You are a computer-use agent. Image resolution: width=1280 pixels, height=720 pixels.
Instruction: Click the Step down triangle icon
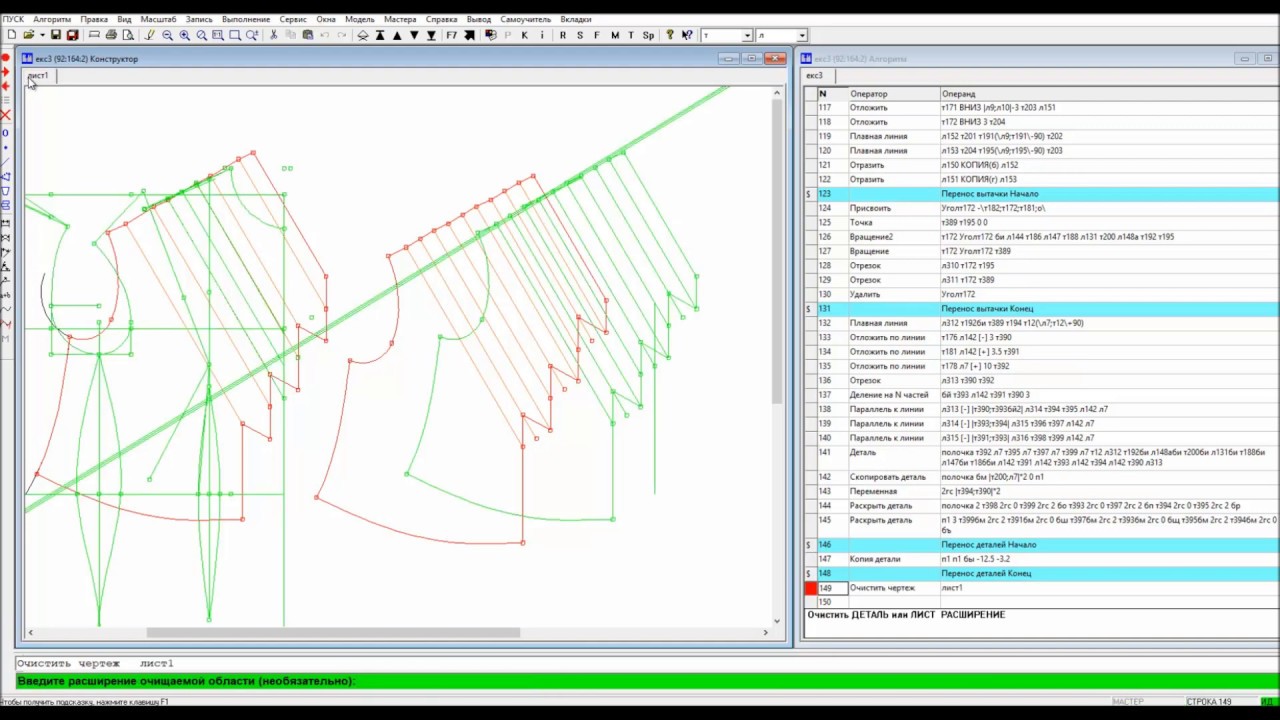[414, 35]
